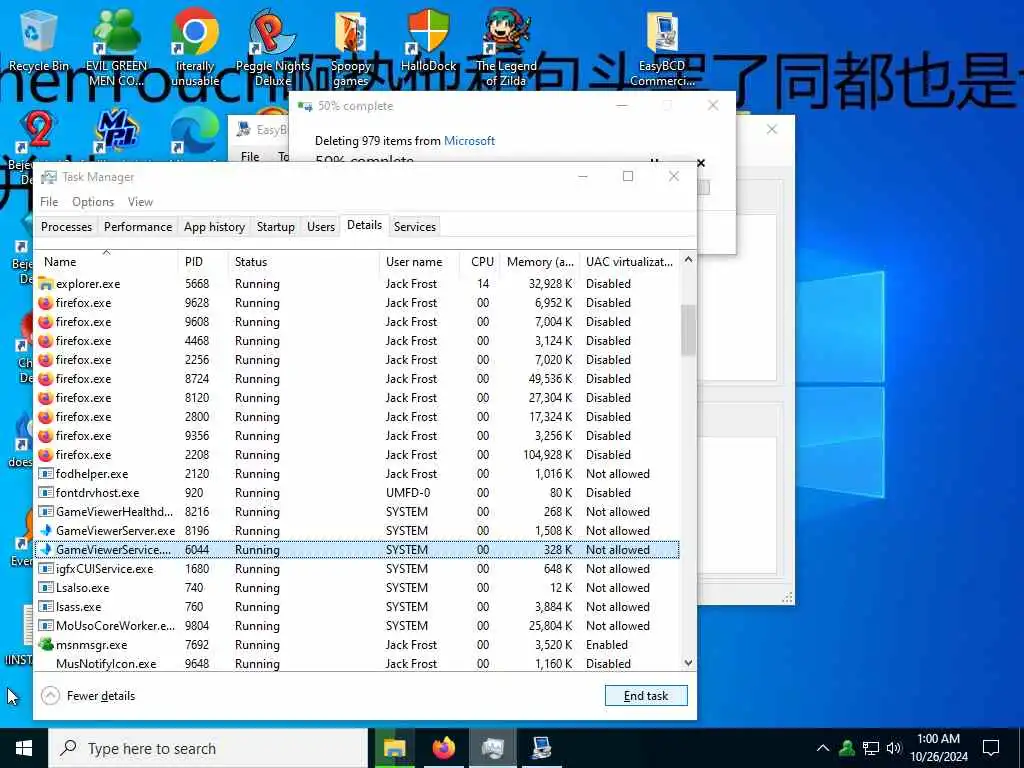Viewport: 1024px width, 768px height.
Task: Open the File menu in EasyBCD window
Action: [x=250, y=156]
